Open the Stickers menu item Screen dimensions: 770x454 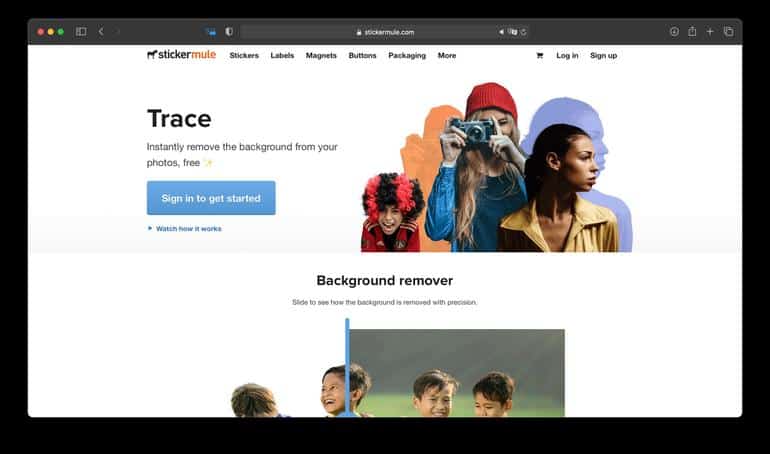tap(244, 56)
